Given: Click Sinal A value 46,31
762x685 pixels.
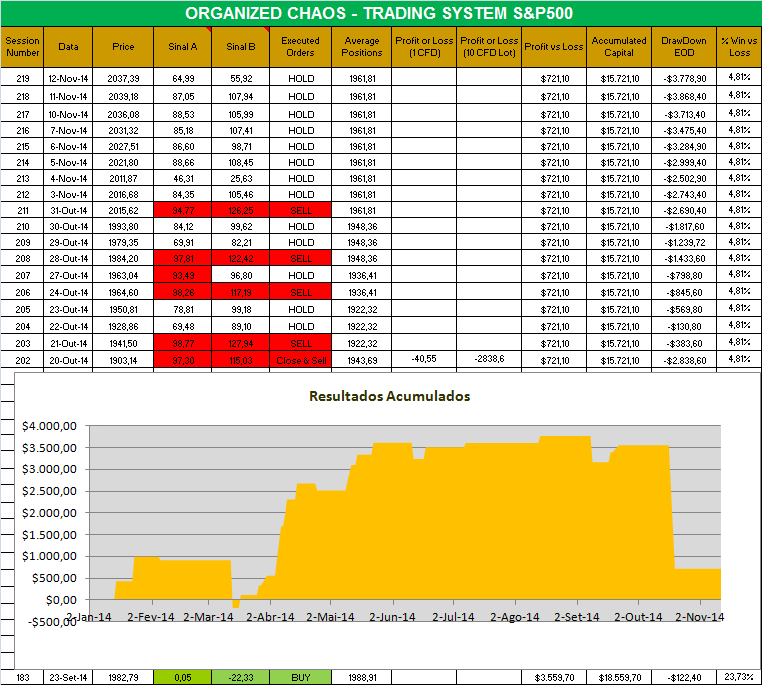Looking at the screenshot, I should [183, 178].
